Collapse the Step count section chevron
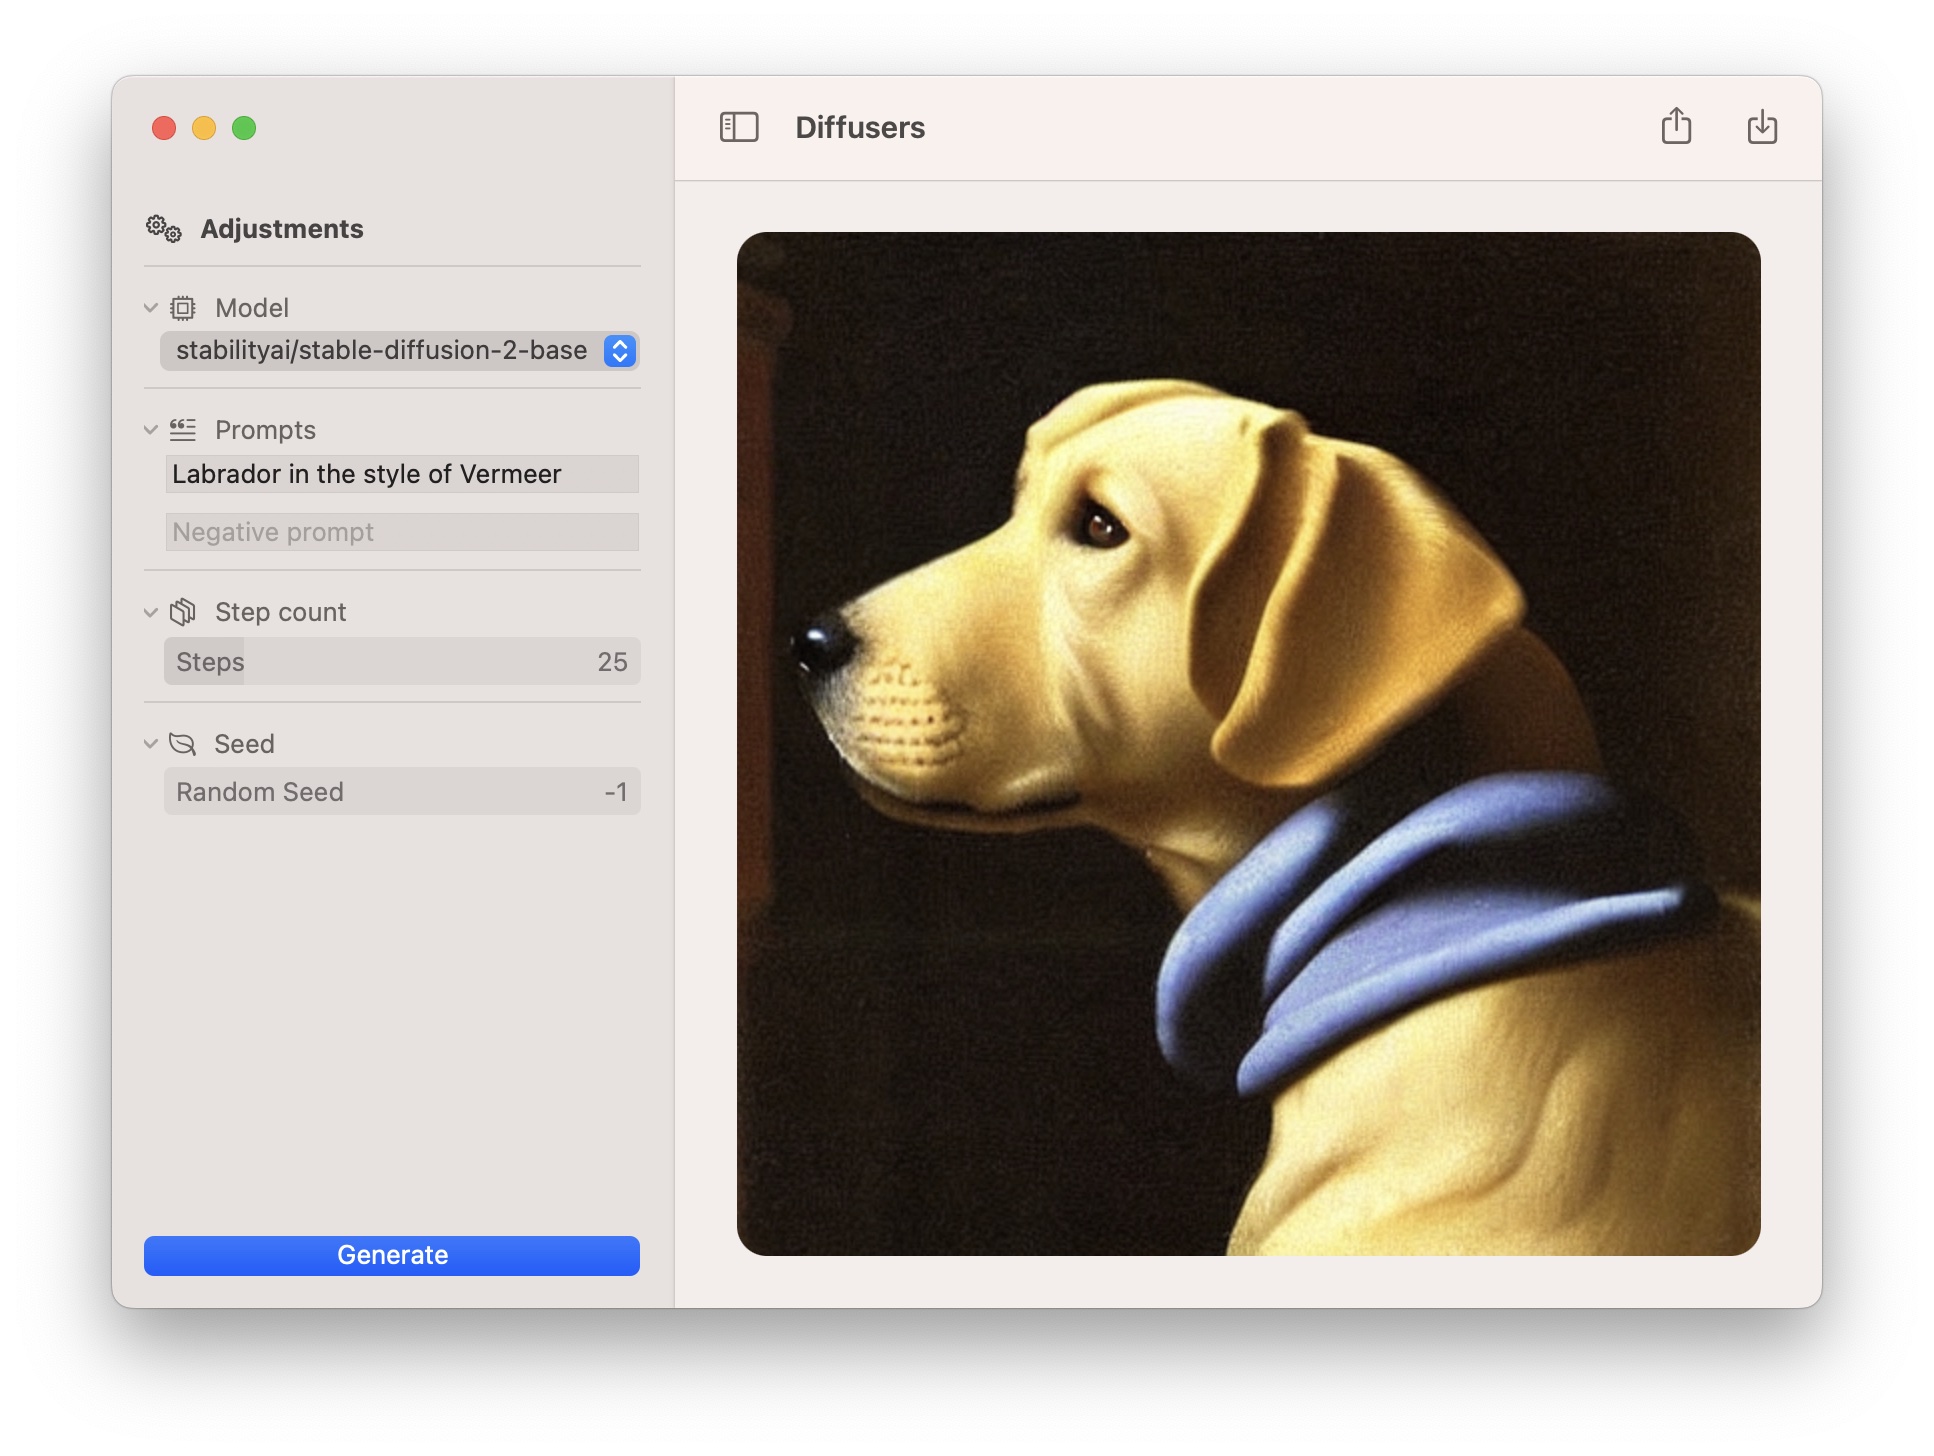This screenshot has width=1934, height=1456. [x=151, y=612]
